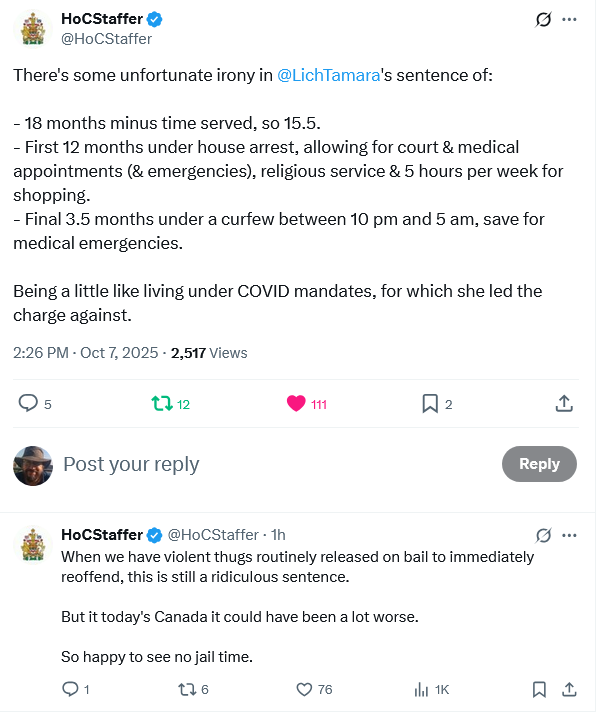Click the comment icon on reply post

pyautogui.click(x=70, y=689)
